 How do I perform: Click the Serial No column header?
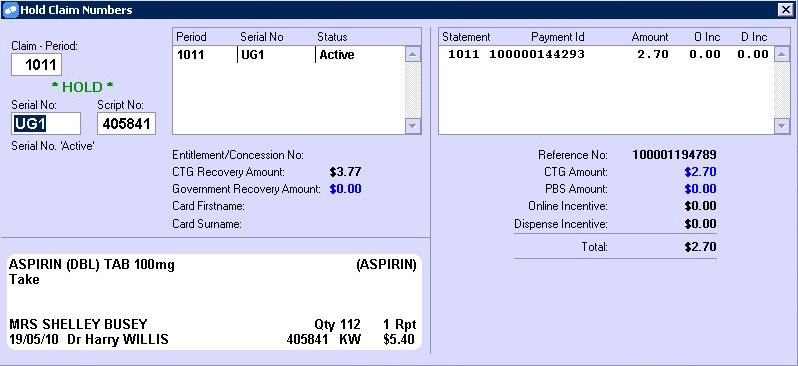[262, 37]
